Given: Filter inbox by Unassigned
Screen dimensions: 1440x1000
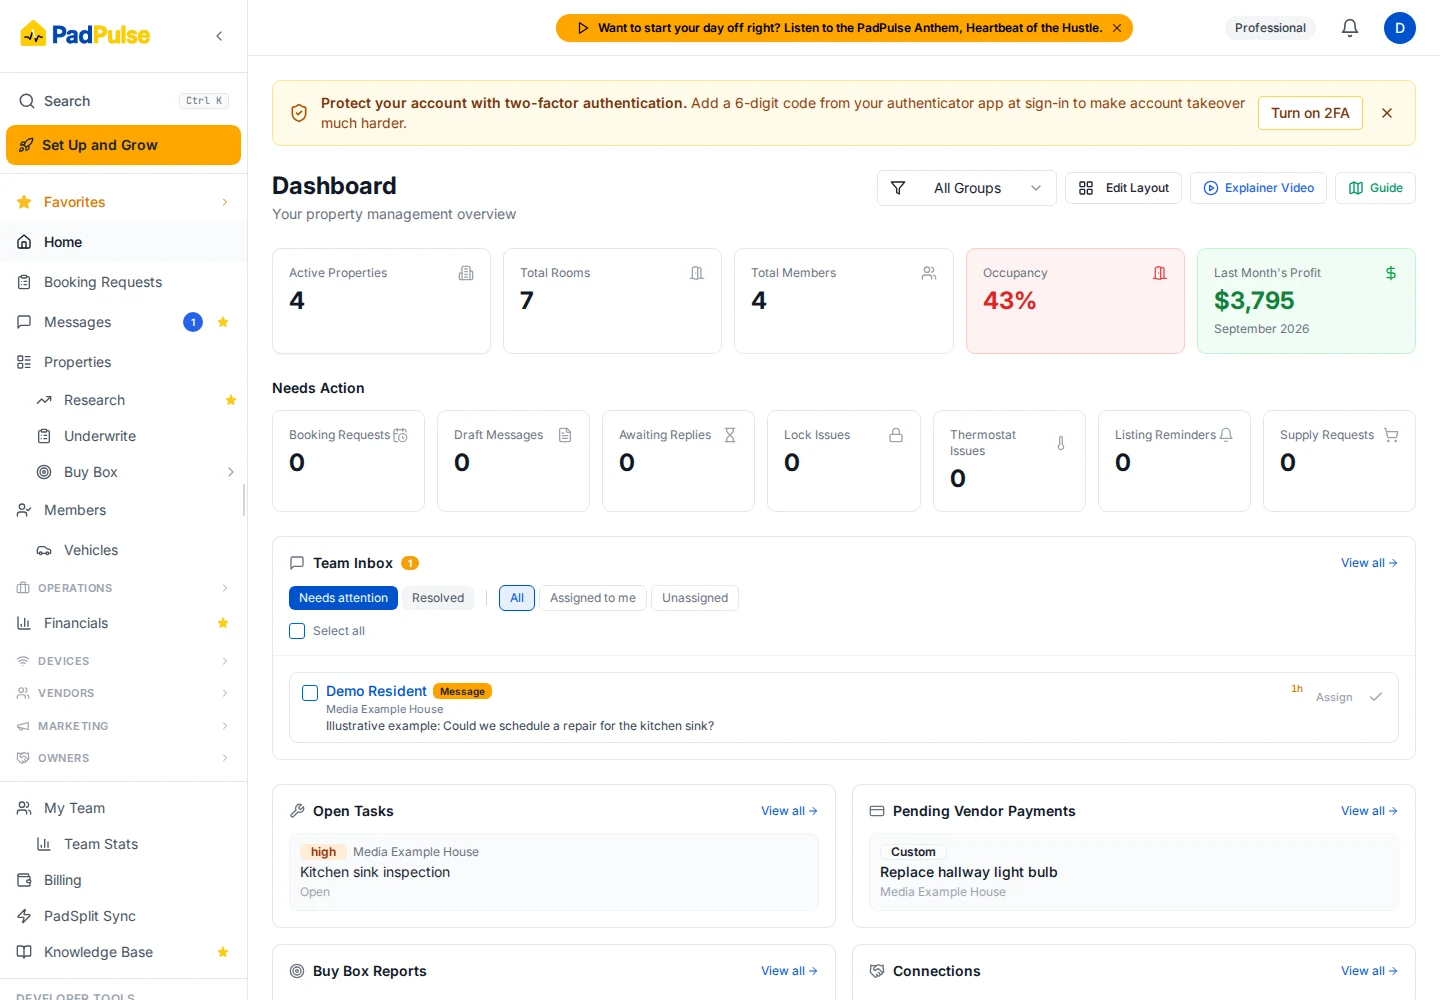Looking at the screenshot, I should coord(695,598).
